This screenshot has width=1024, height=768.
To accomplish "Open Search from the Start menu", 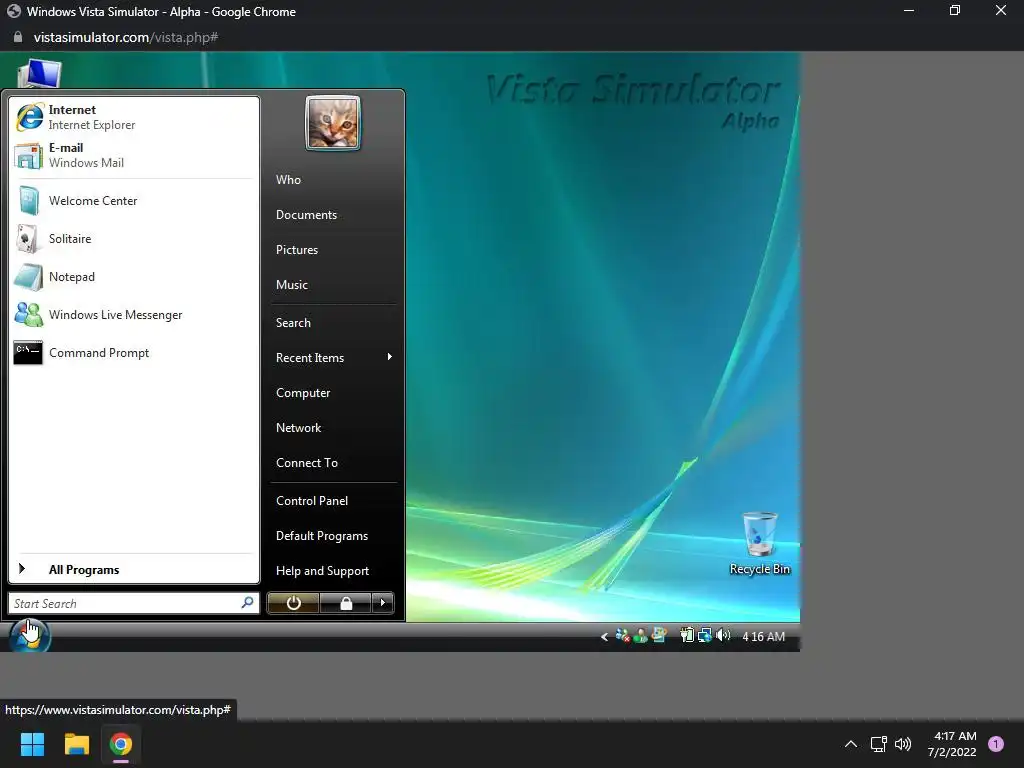I will point(333,323).
